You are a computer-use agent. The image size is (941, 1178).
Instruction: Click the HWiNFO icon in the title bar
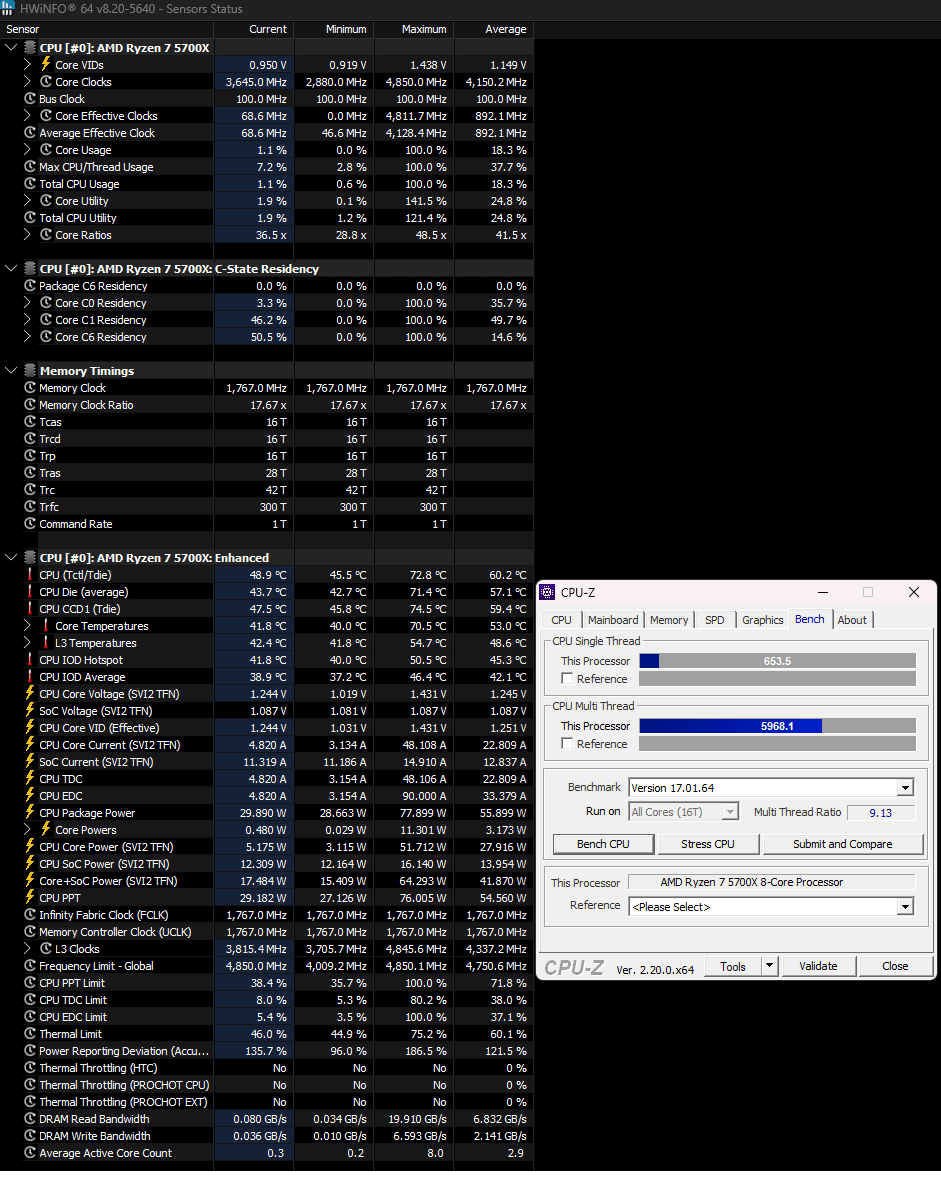tap(8, 8)
